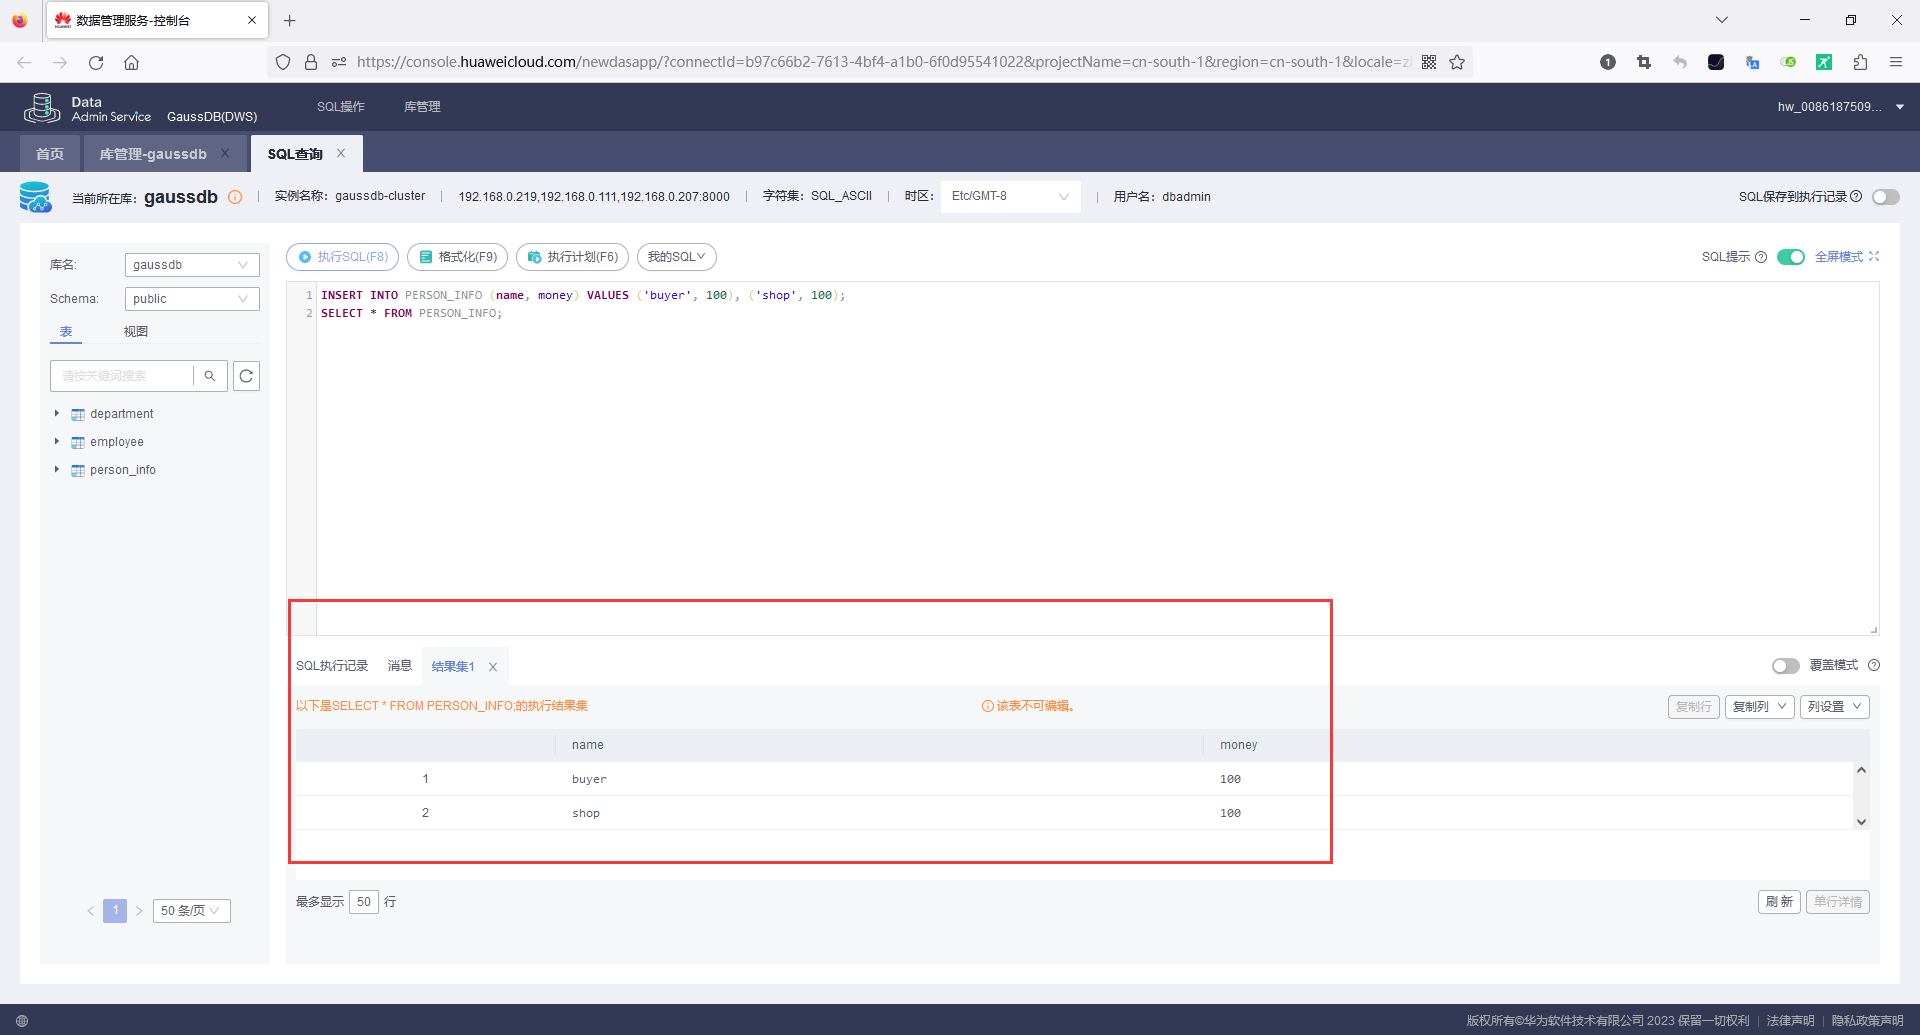Screen dimensions: 1920x1035
Task: Click the 格式化(F9) button
Action: tap(458, 257)
